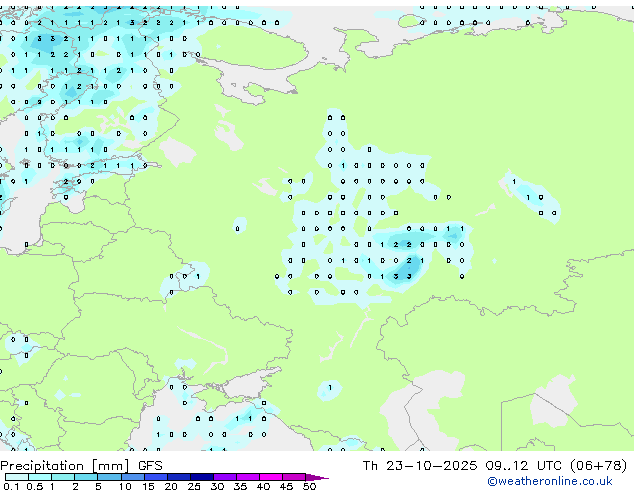This screenshot has width=634, height=490.
Task: Click the legend value "30"
Action: pos(218,486)
